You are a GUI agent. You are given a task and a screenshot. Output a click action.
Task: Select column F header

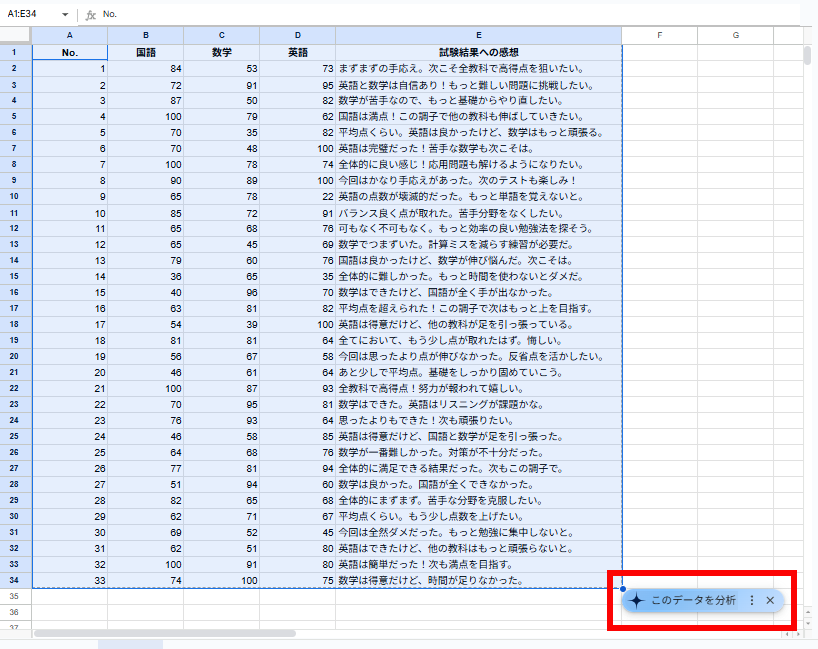659,35
